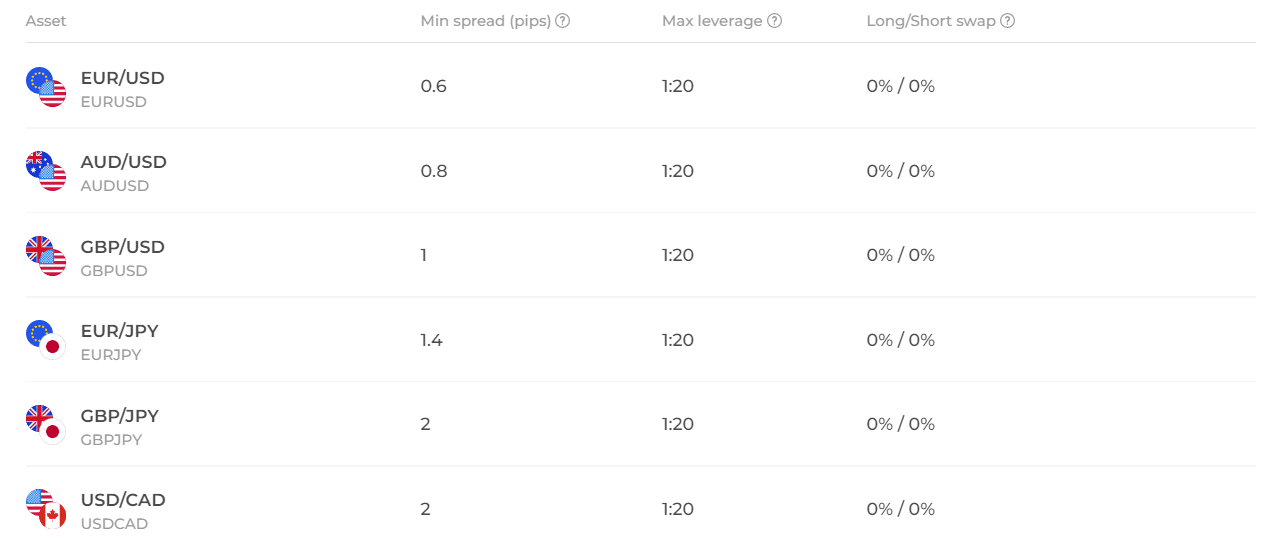Click the Asset column header

(46, 21)
